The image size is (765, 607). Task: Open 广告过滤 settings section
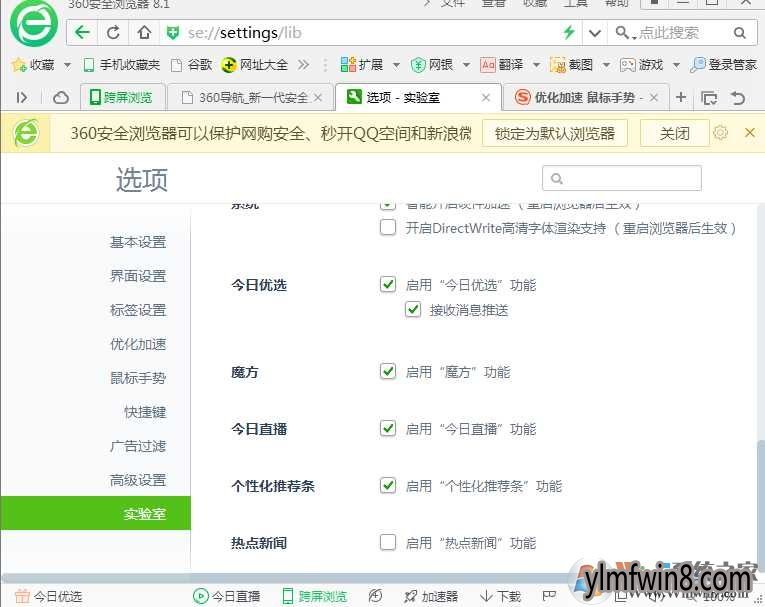[138, 446]
